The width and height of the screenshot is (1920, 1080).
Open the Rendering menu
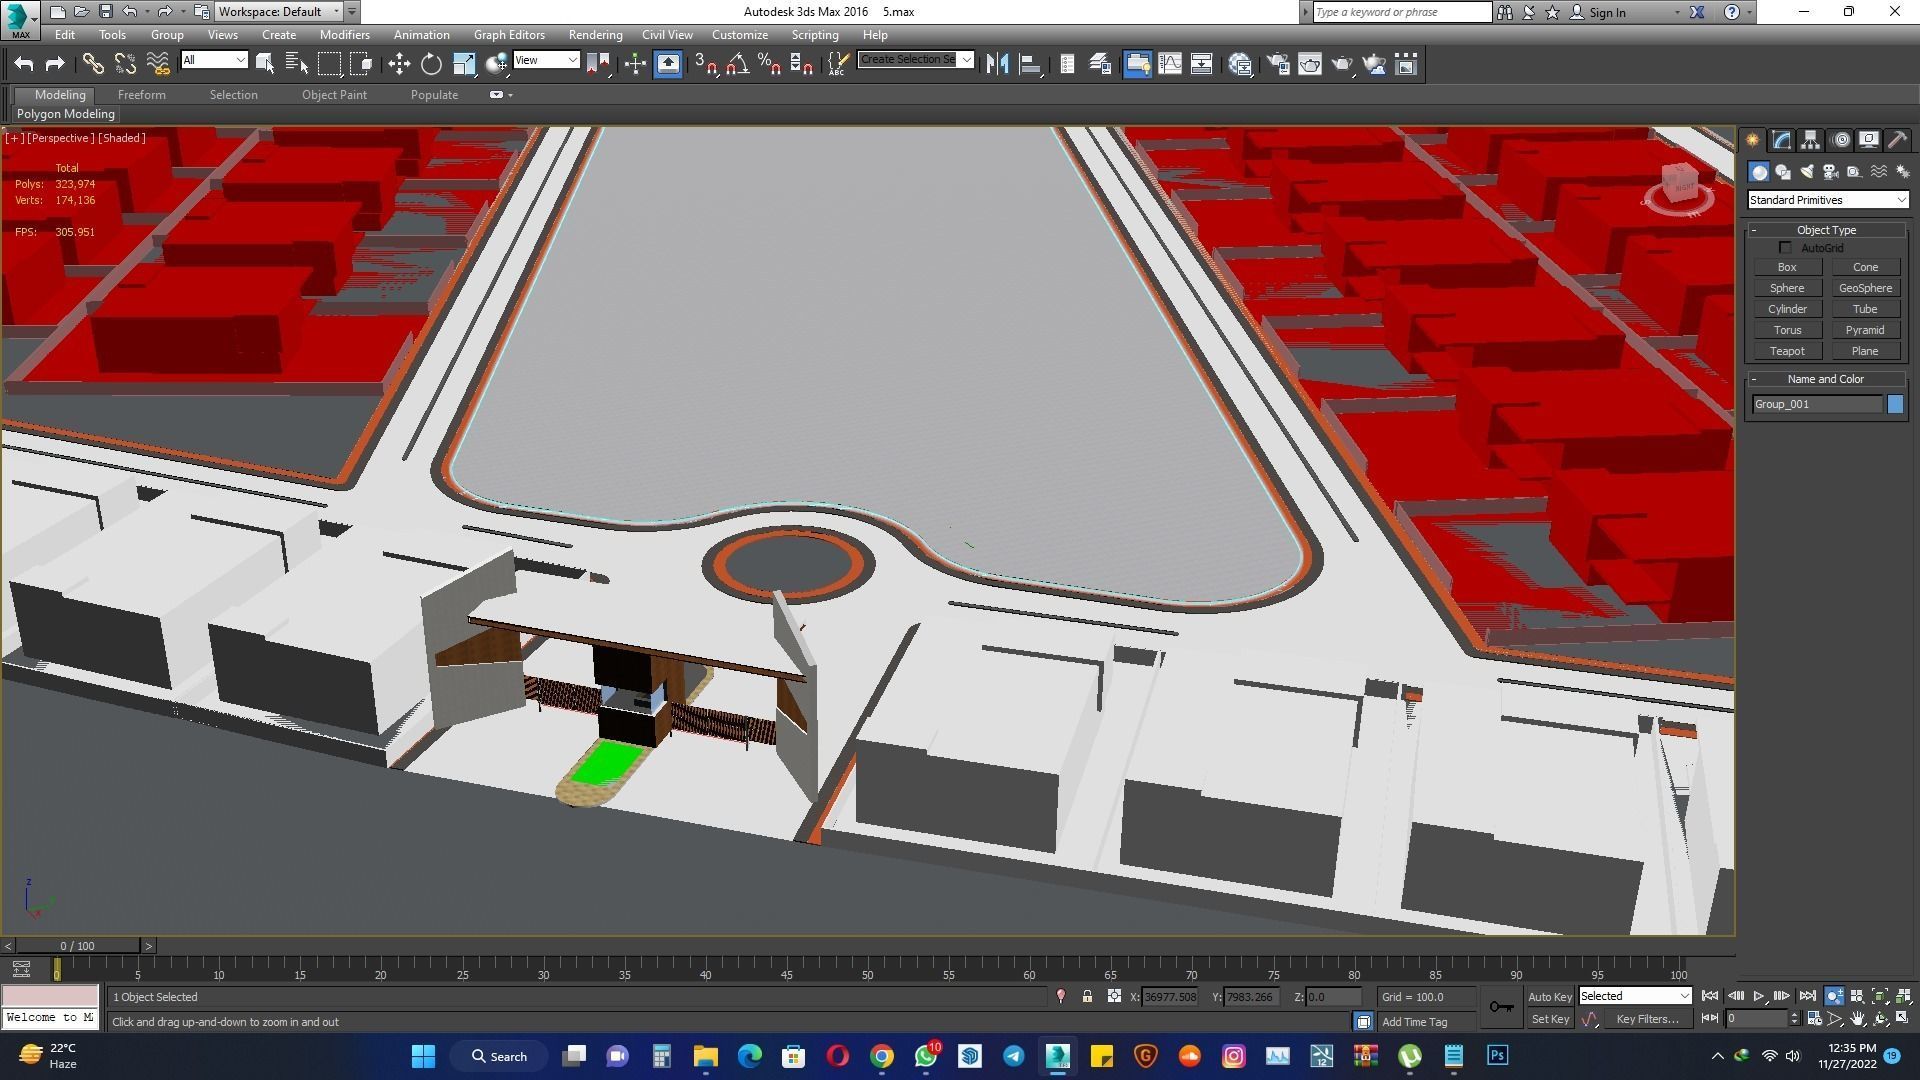(595, 34)
